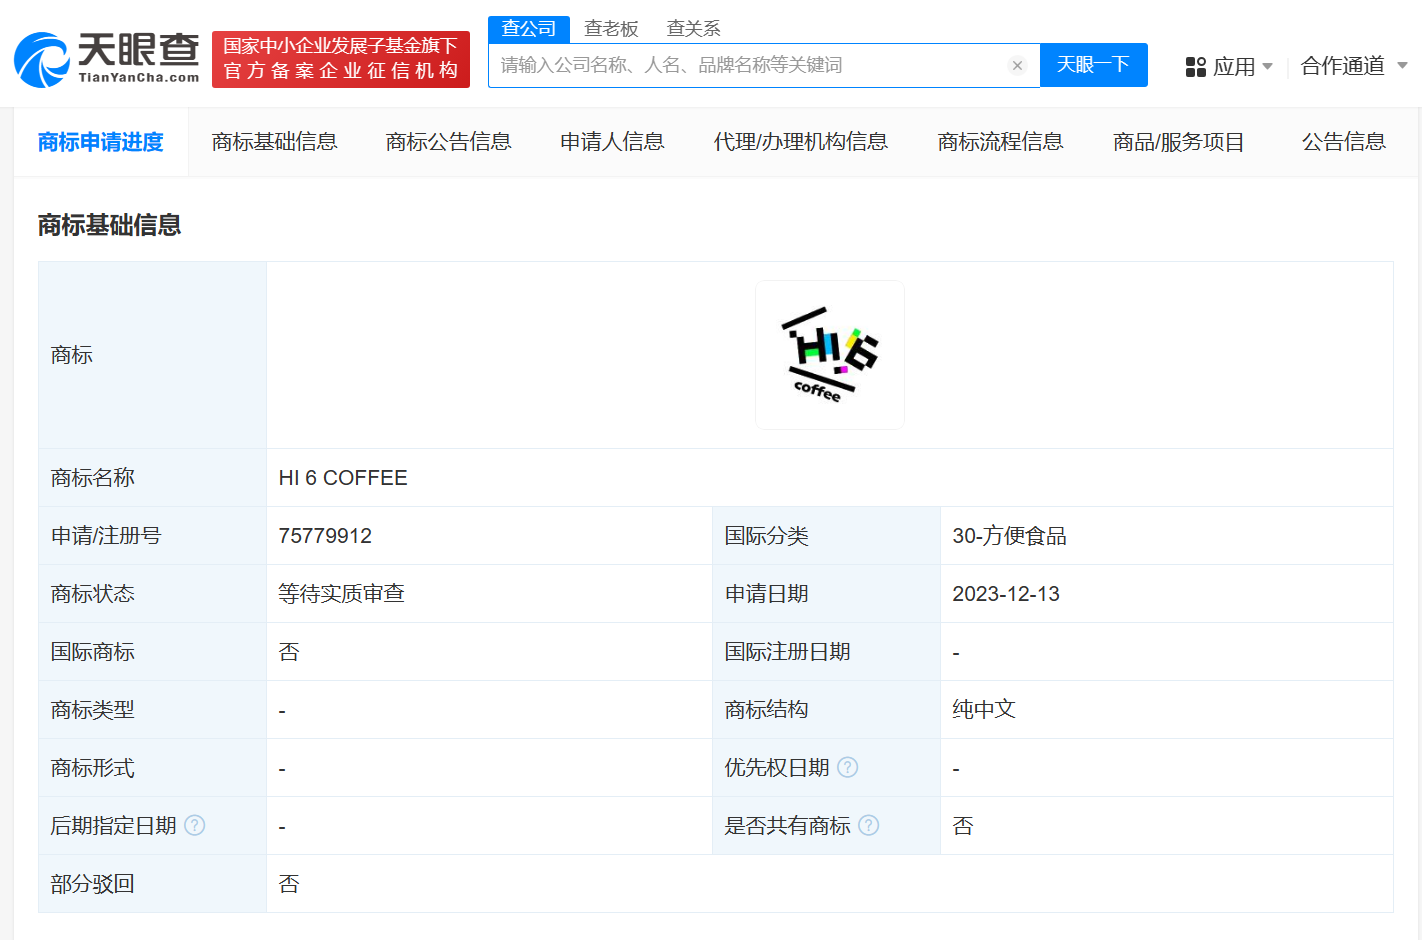Screen dimensions: 1422x940
Task: Click help icon next to 后期指定日期
Action: click(196, 825)
